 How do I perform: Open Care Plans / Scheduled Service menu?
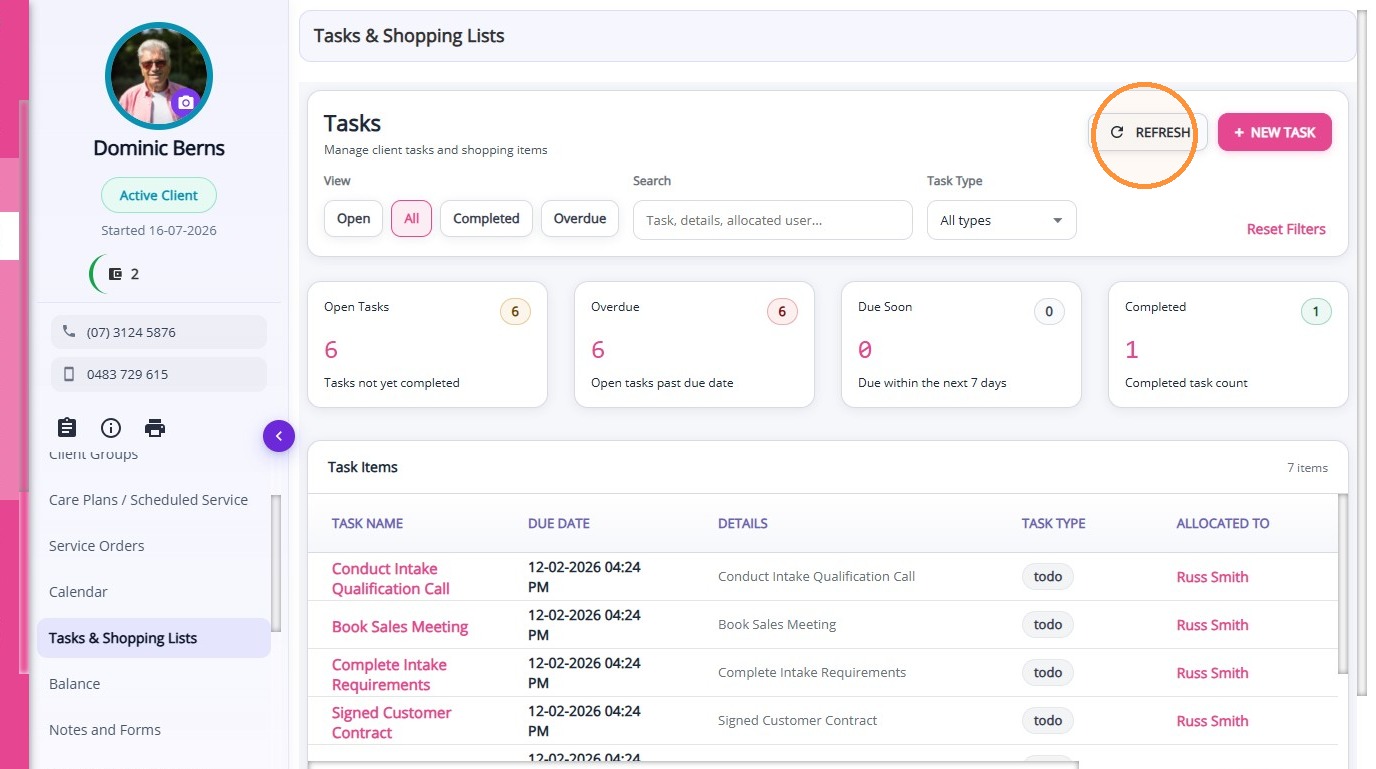pyautogui.click(x=148, y=500)
